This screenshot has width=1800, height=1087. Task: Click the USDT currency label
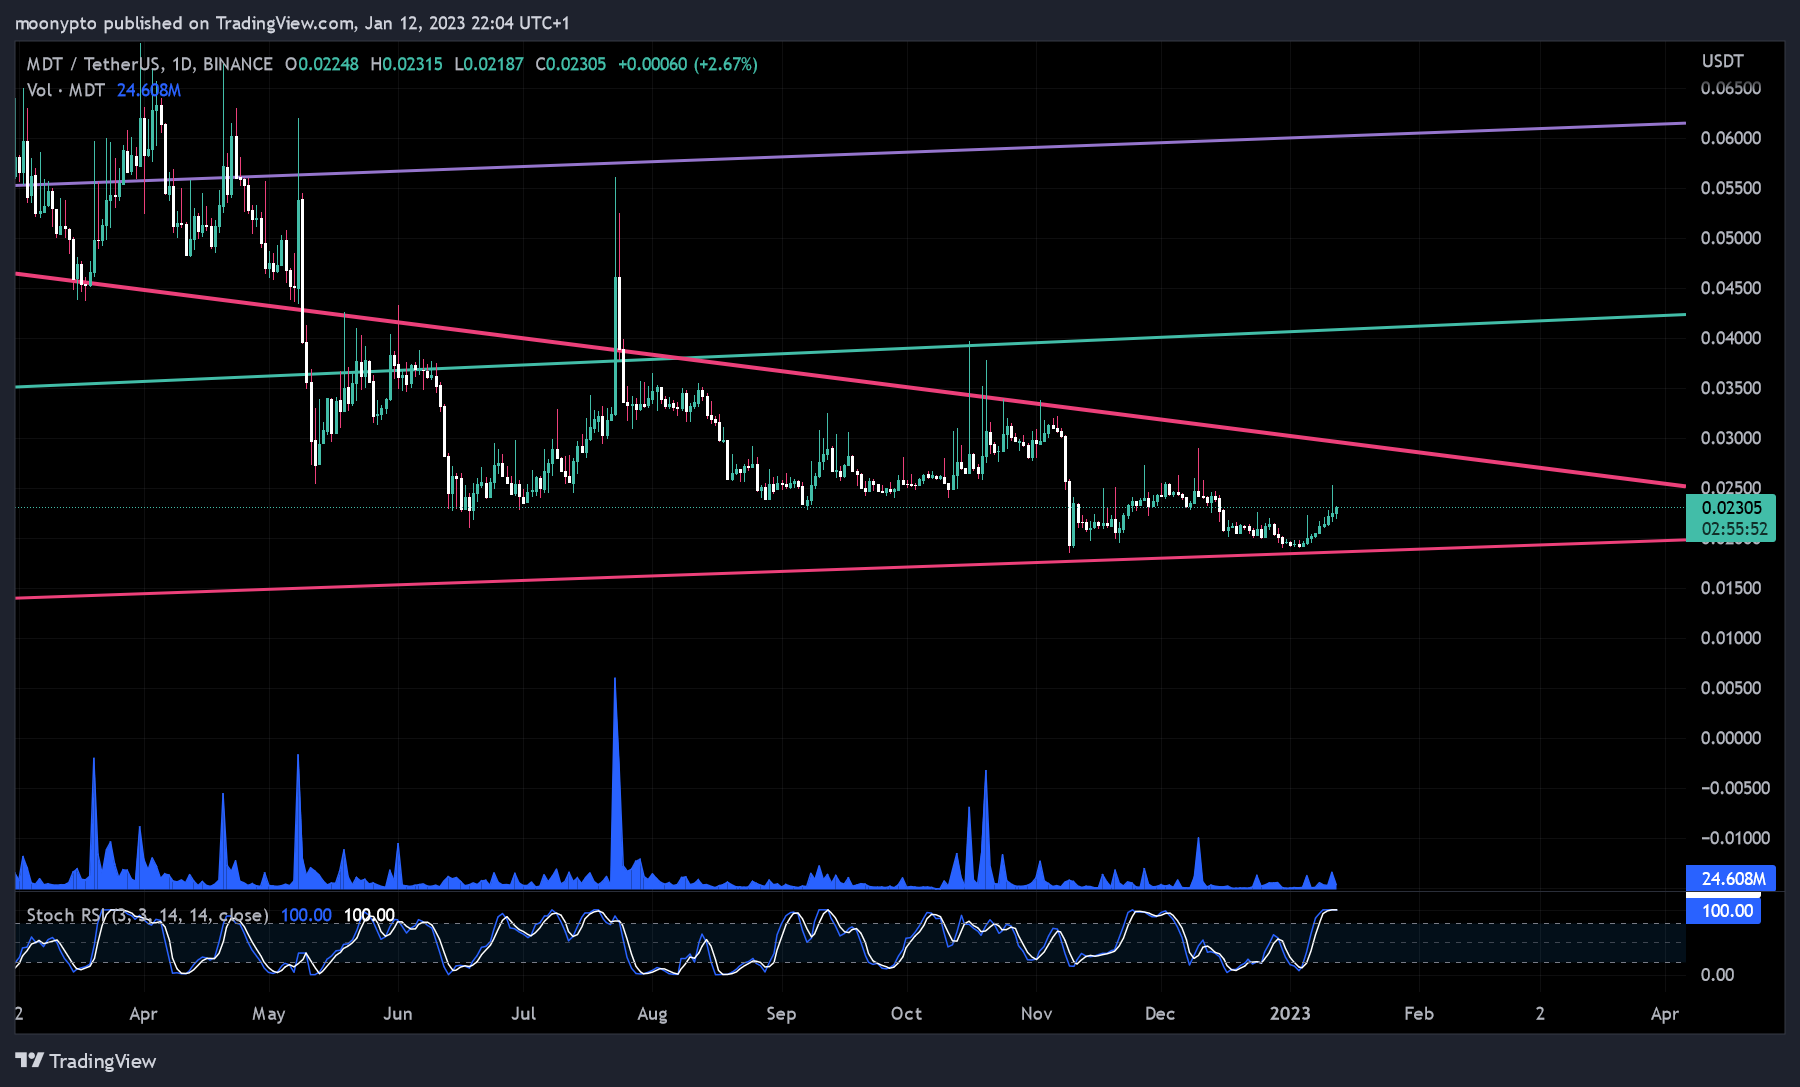tap(1723, 61)
